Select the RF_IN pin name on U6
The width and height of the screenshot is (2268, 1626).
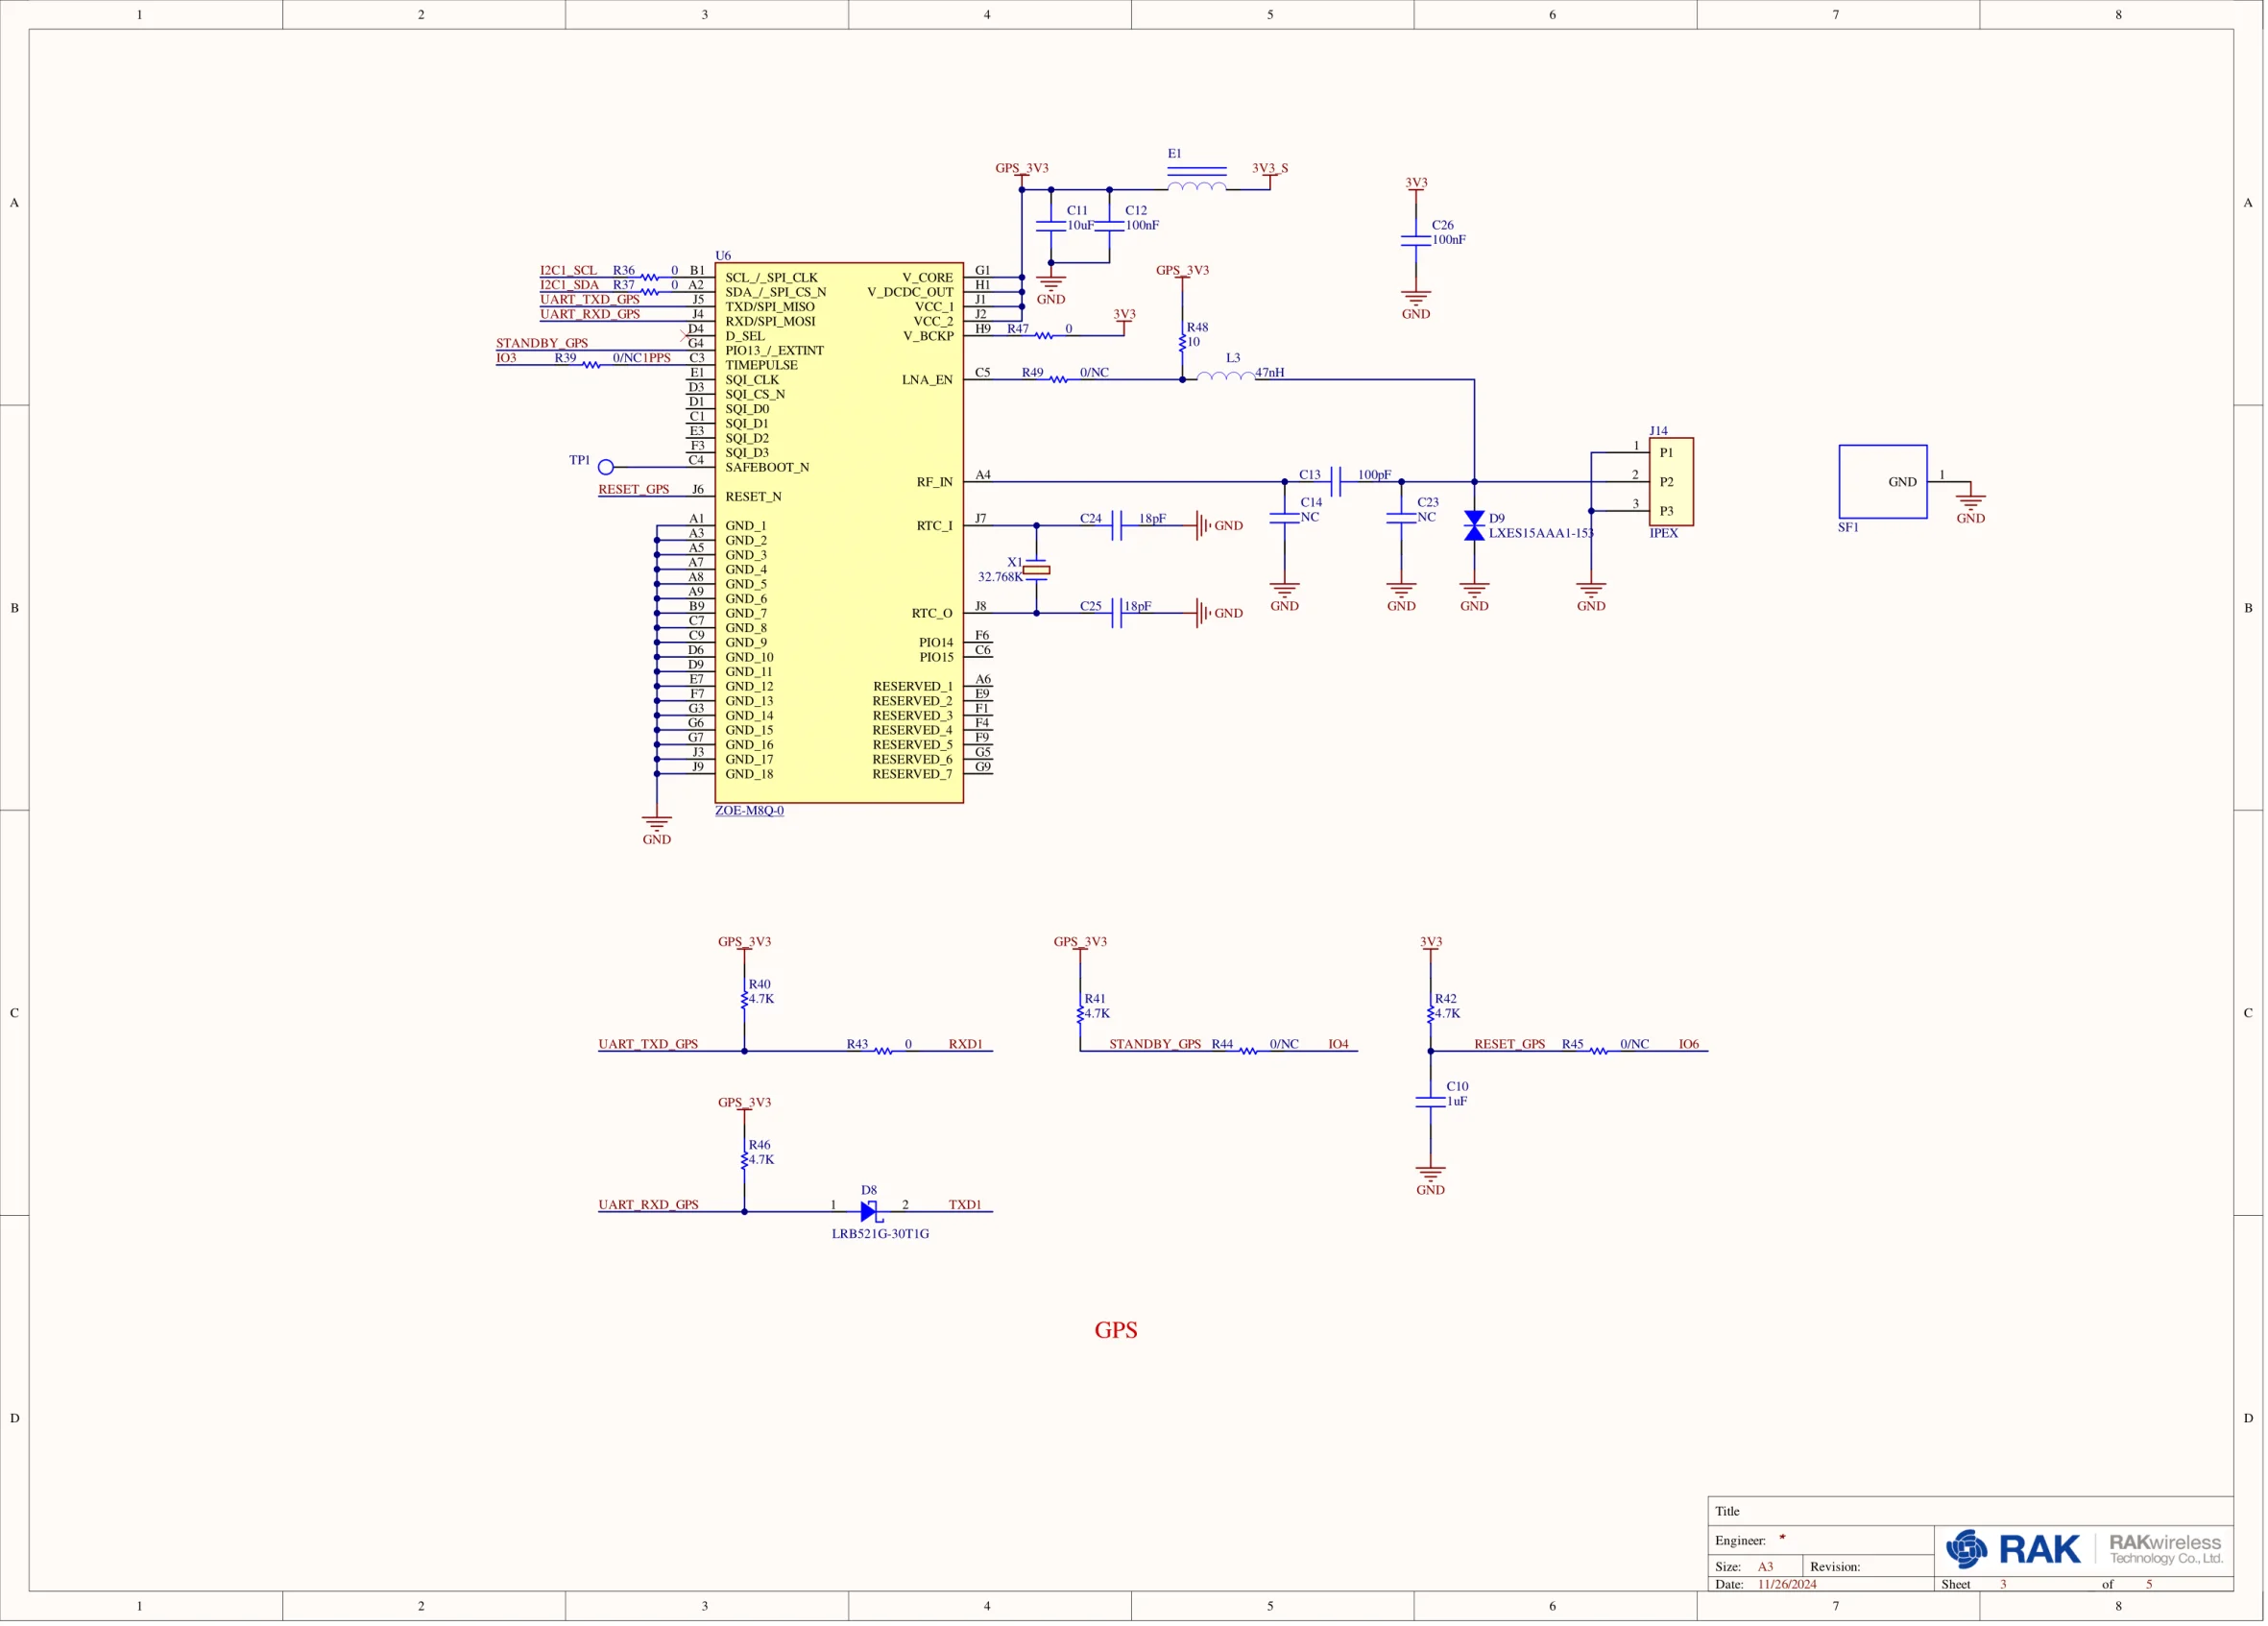click(934, 482)
